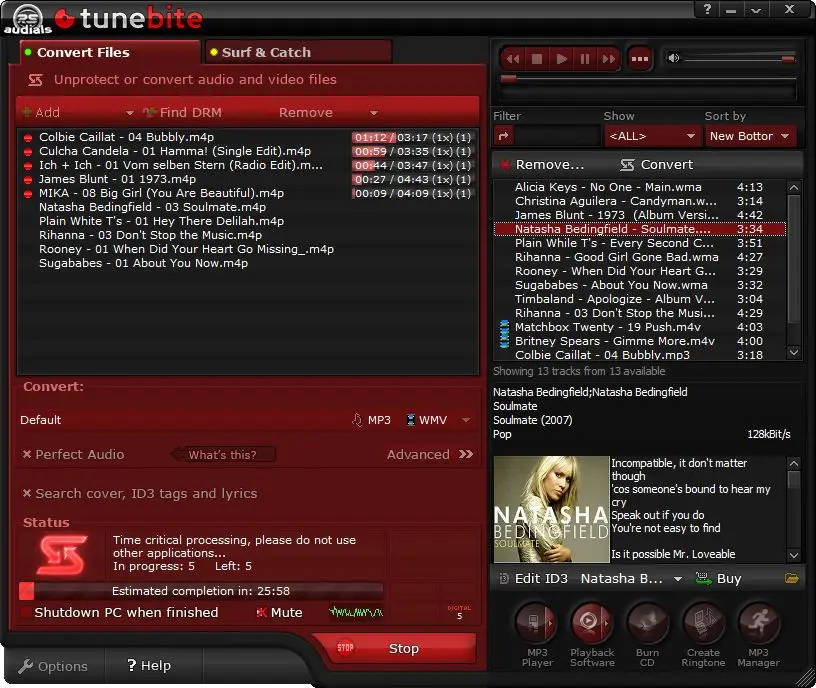The image size is (816, 688).
Task: Click the fast forward button
Action: (608, 59)
